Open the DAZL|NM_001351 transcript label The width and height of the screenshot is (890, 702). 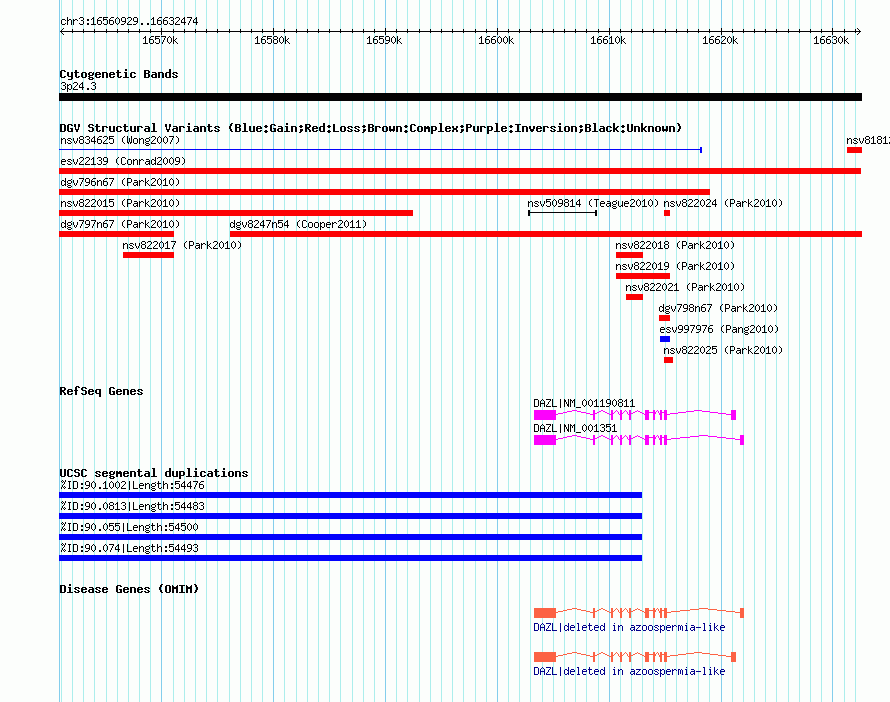coord(575,428)
